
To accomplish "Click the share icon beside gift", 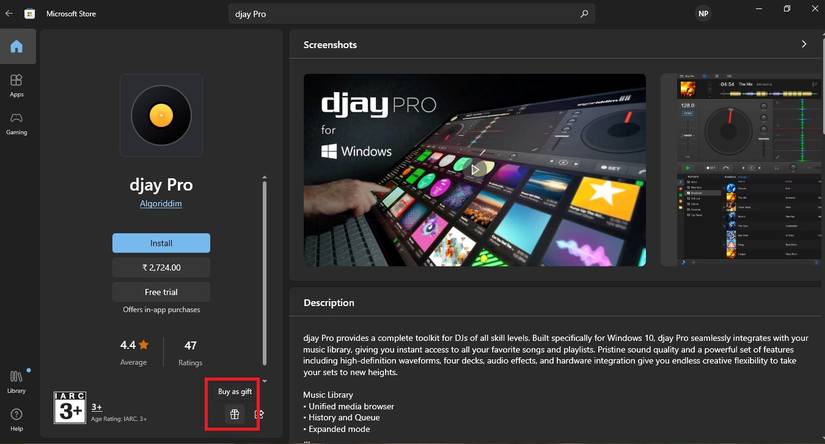I will [258, 415].
